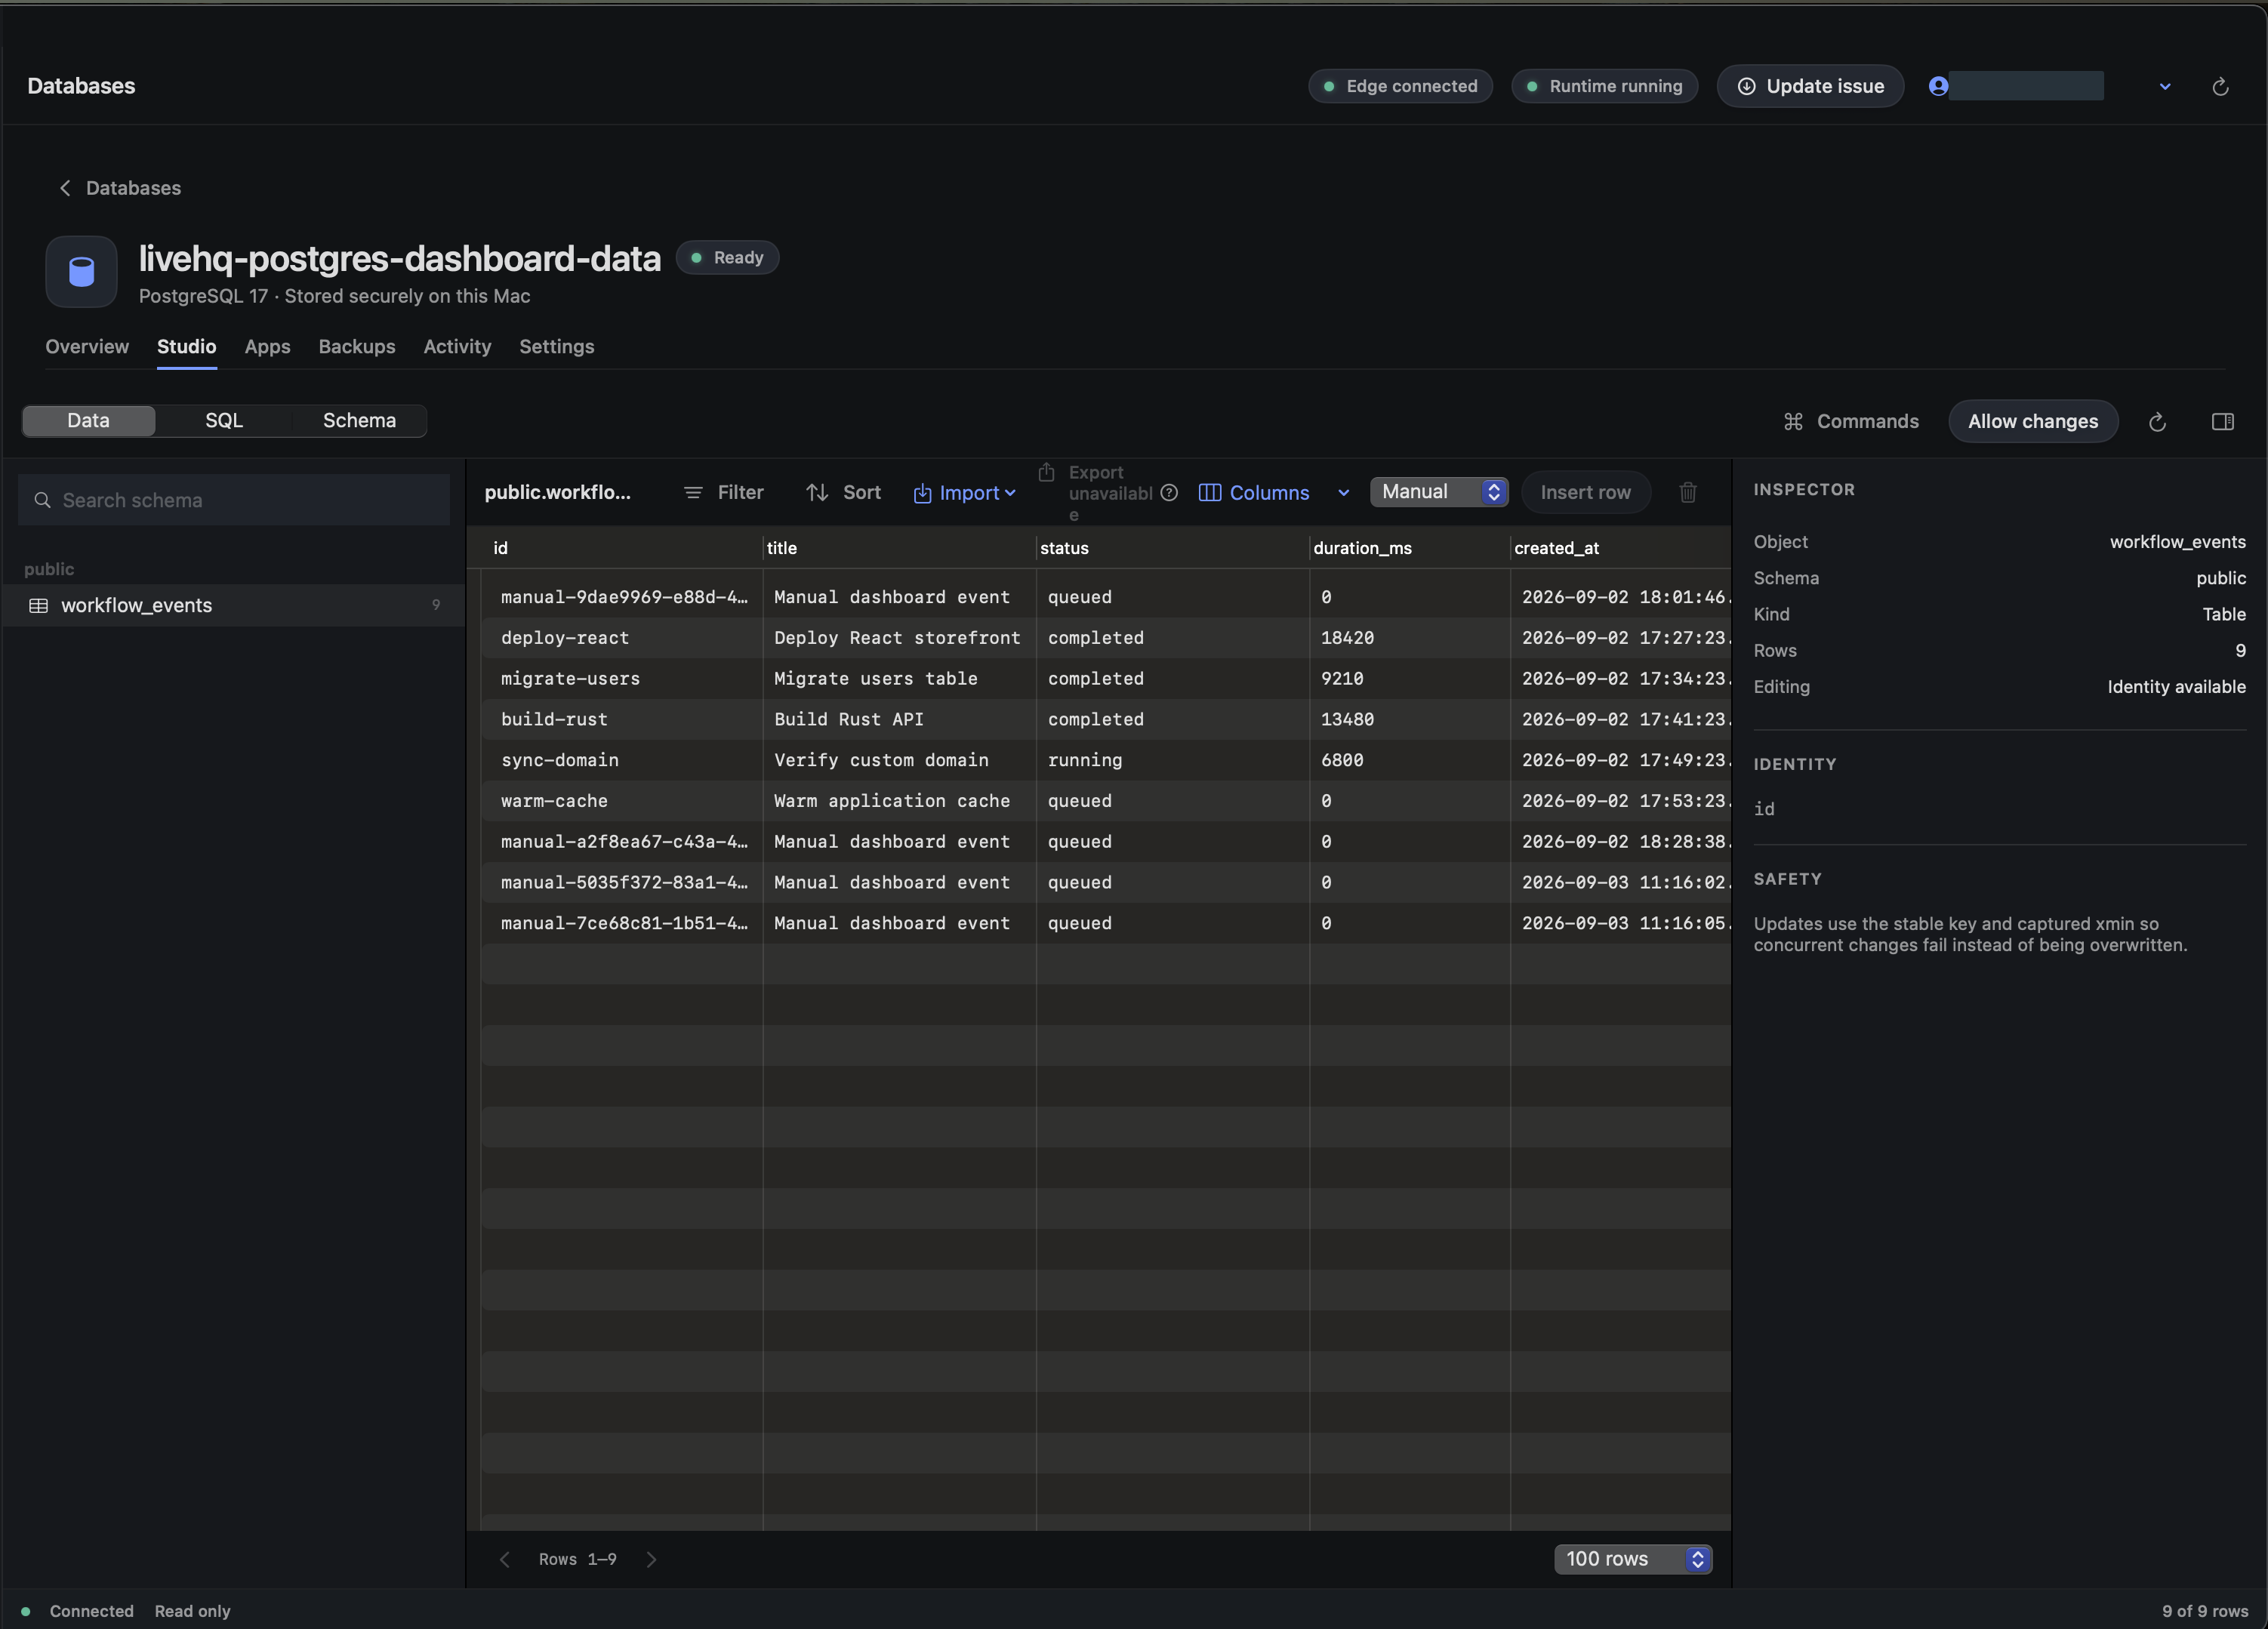
Task: Switch to SQL view segment
Action: pos(224,421)
